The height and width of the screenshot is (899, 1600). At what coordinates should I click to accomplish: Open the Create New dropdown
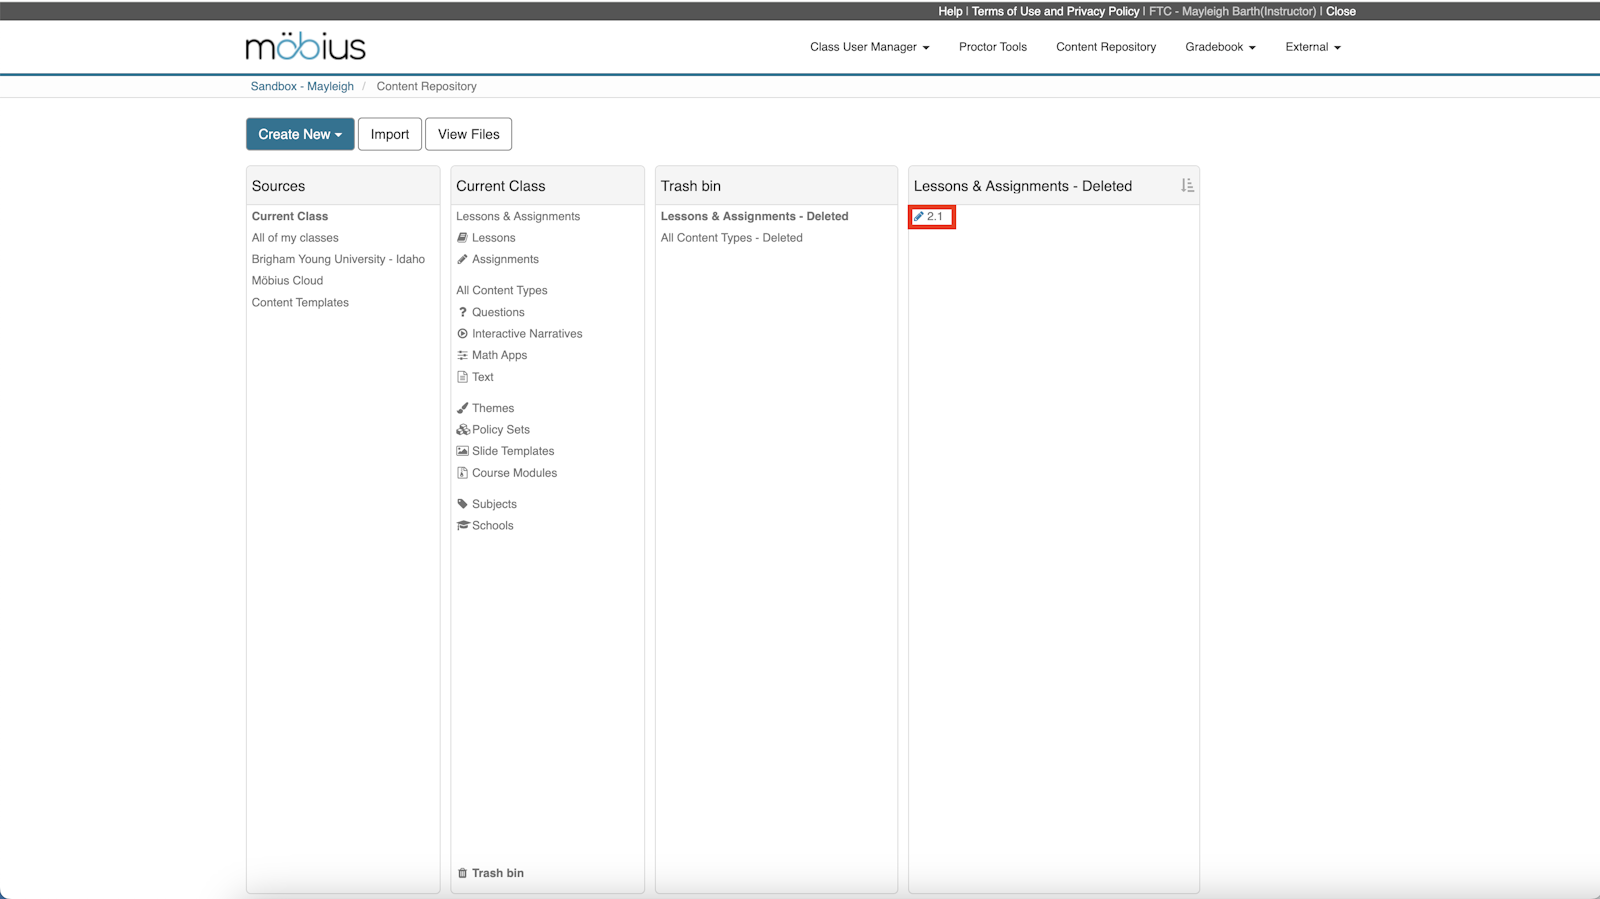tap(300, 134)
